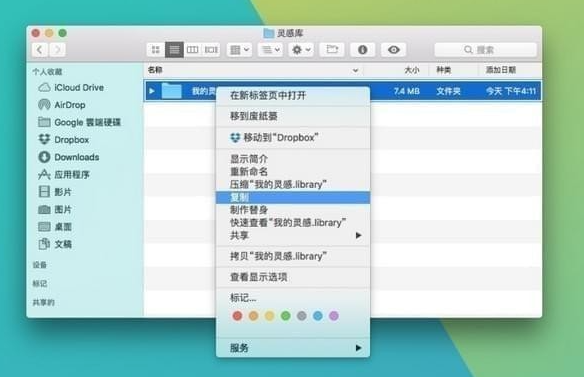Click the 标记 sidebar section header
Image resolution: width=584 pixels, height=377 pixels.
[x=40, y=283]
